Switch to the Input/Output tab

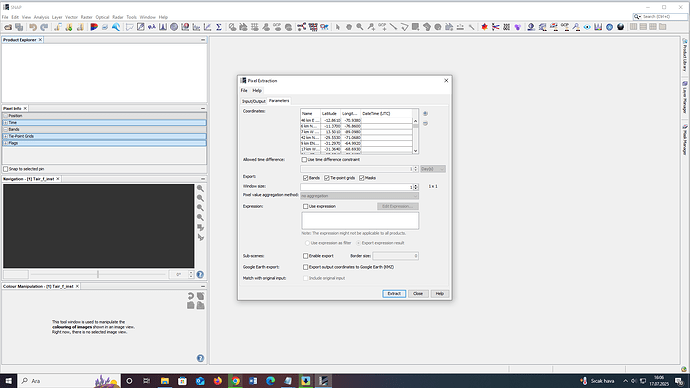tap(254, 101)
